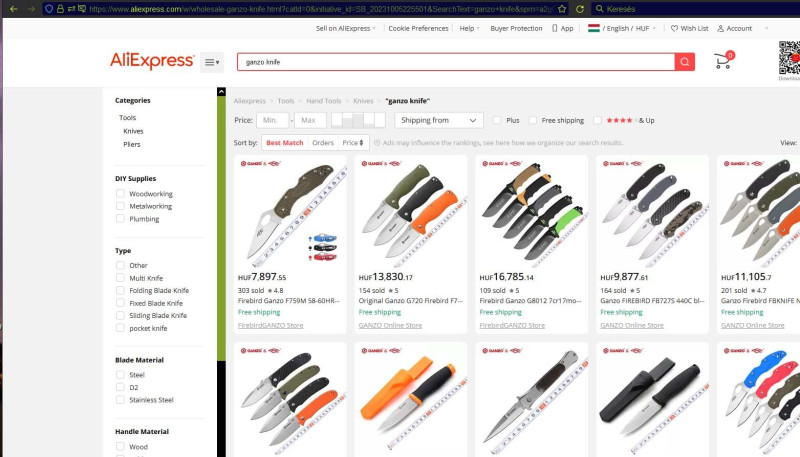
Task: Go to Hand Tools breadcrumb
Action: (323, 101)
